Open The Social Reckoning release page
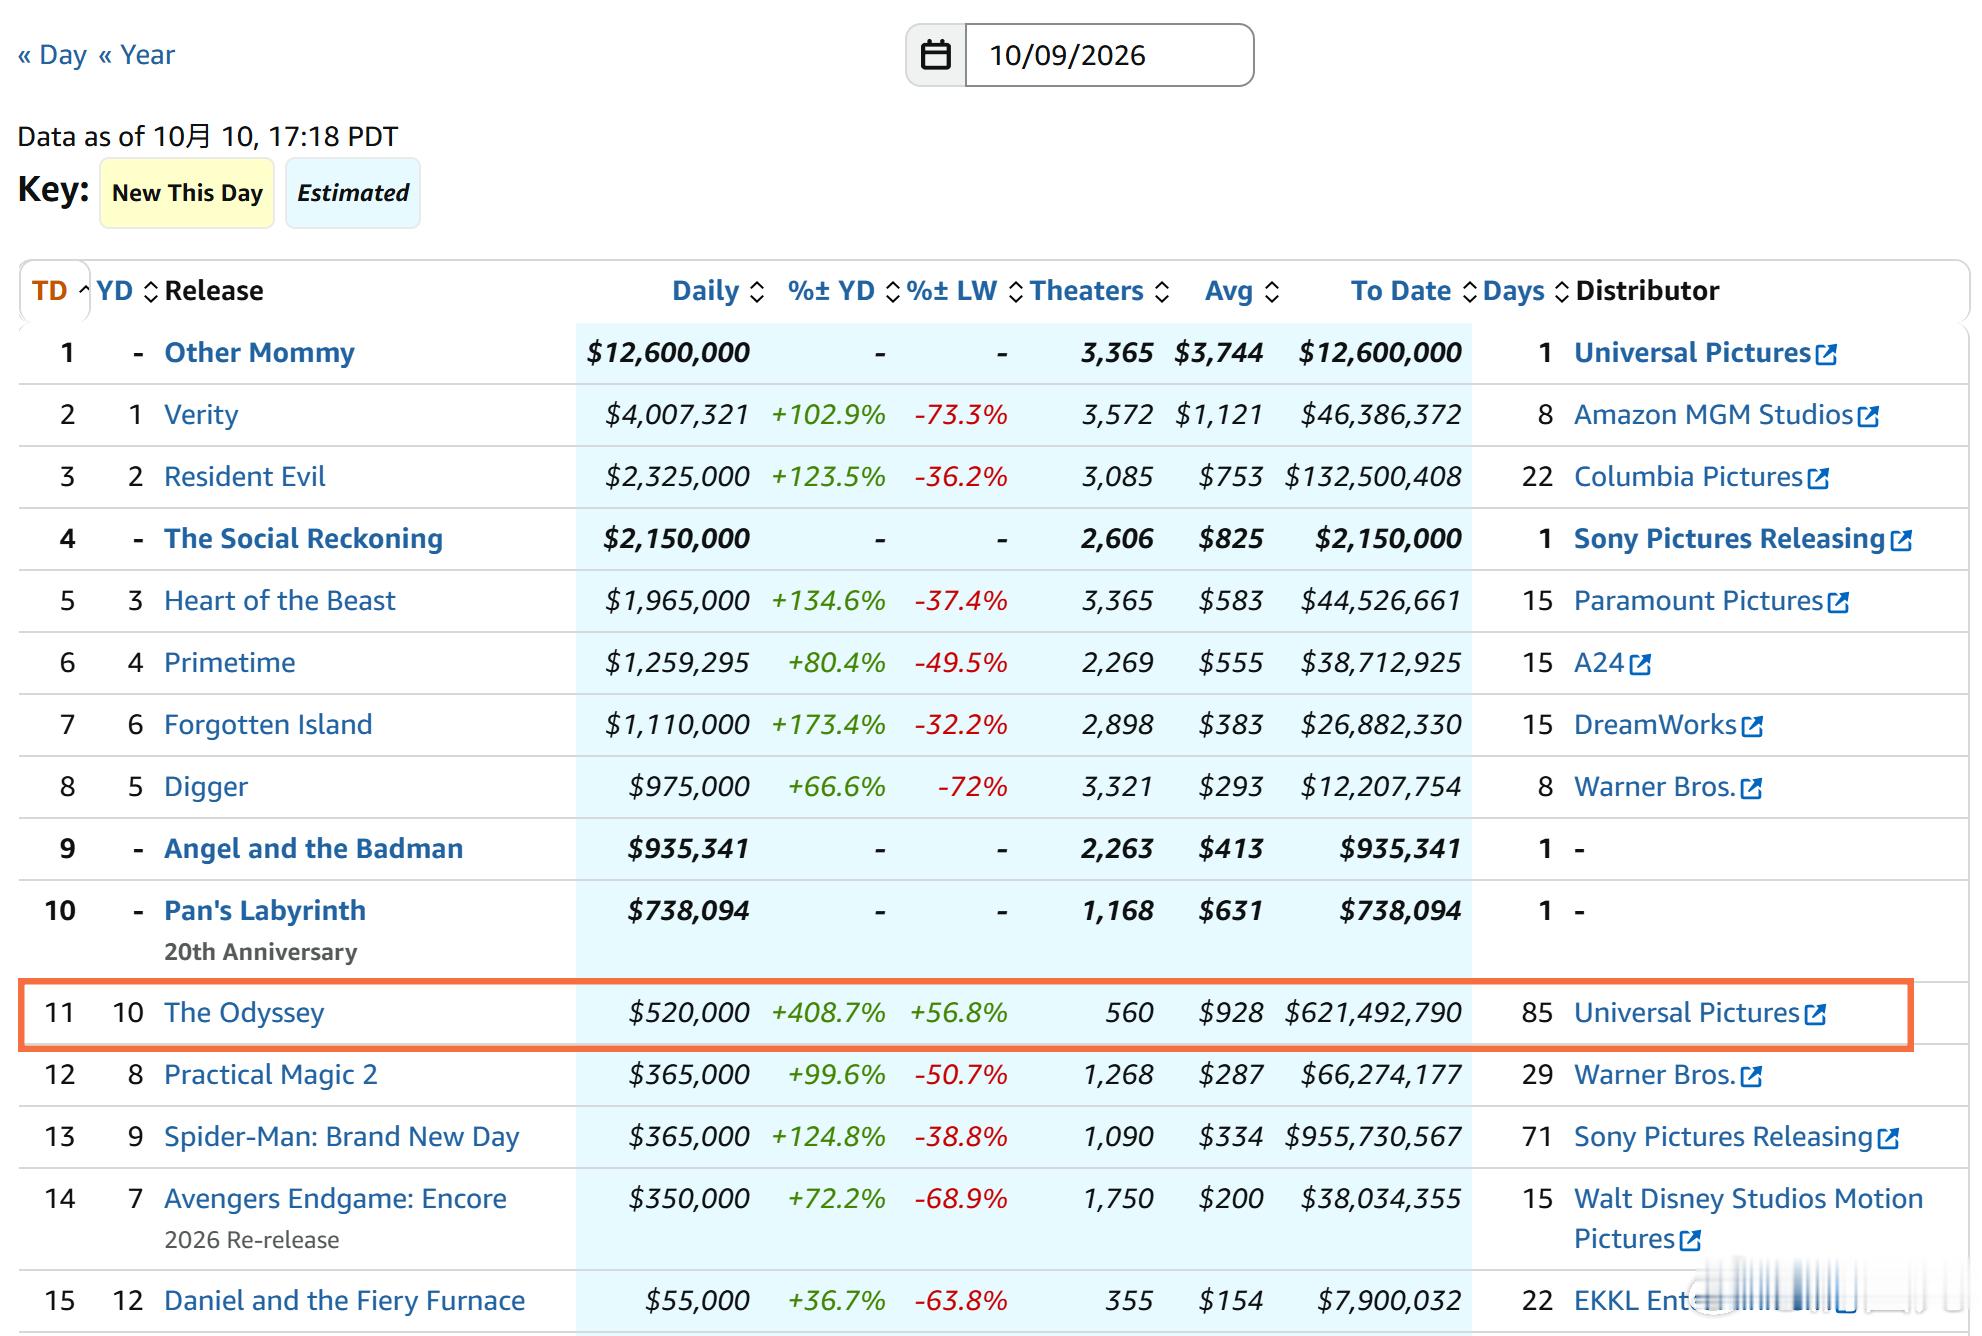The image size is (1982, 1336). [303, 539]
